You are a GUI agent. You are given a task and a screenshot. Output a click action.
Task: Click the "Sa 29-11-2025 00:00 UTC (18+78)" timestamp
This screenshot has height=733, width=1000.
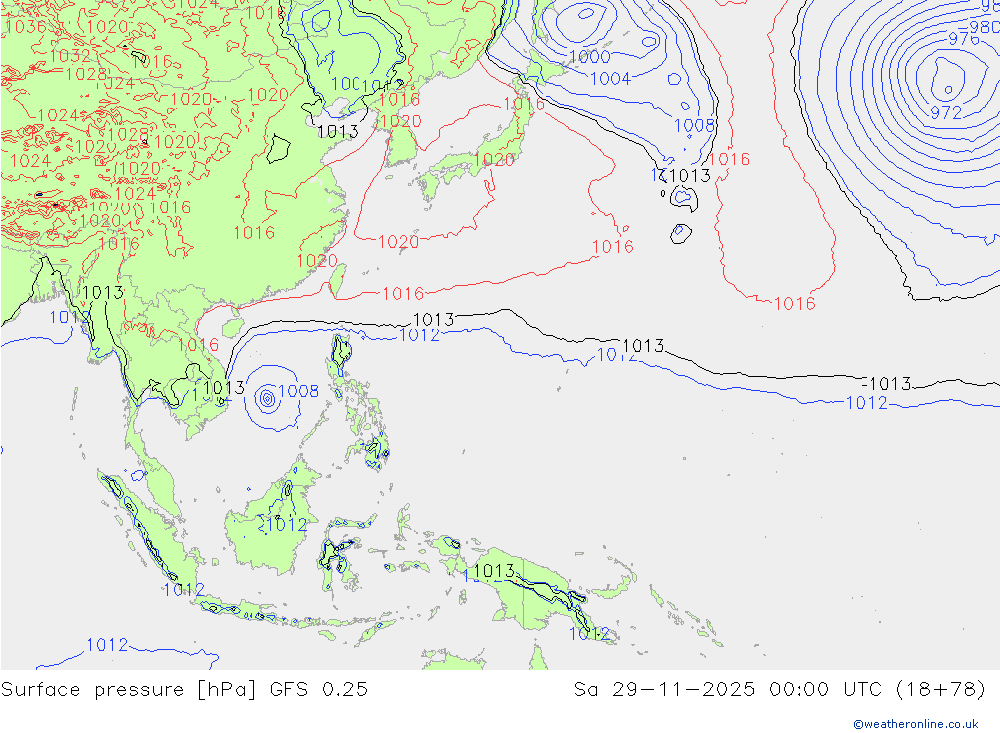coord(779,690)
